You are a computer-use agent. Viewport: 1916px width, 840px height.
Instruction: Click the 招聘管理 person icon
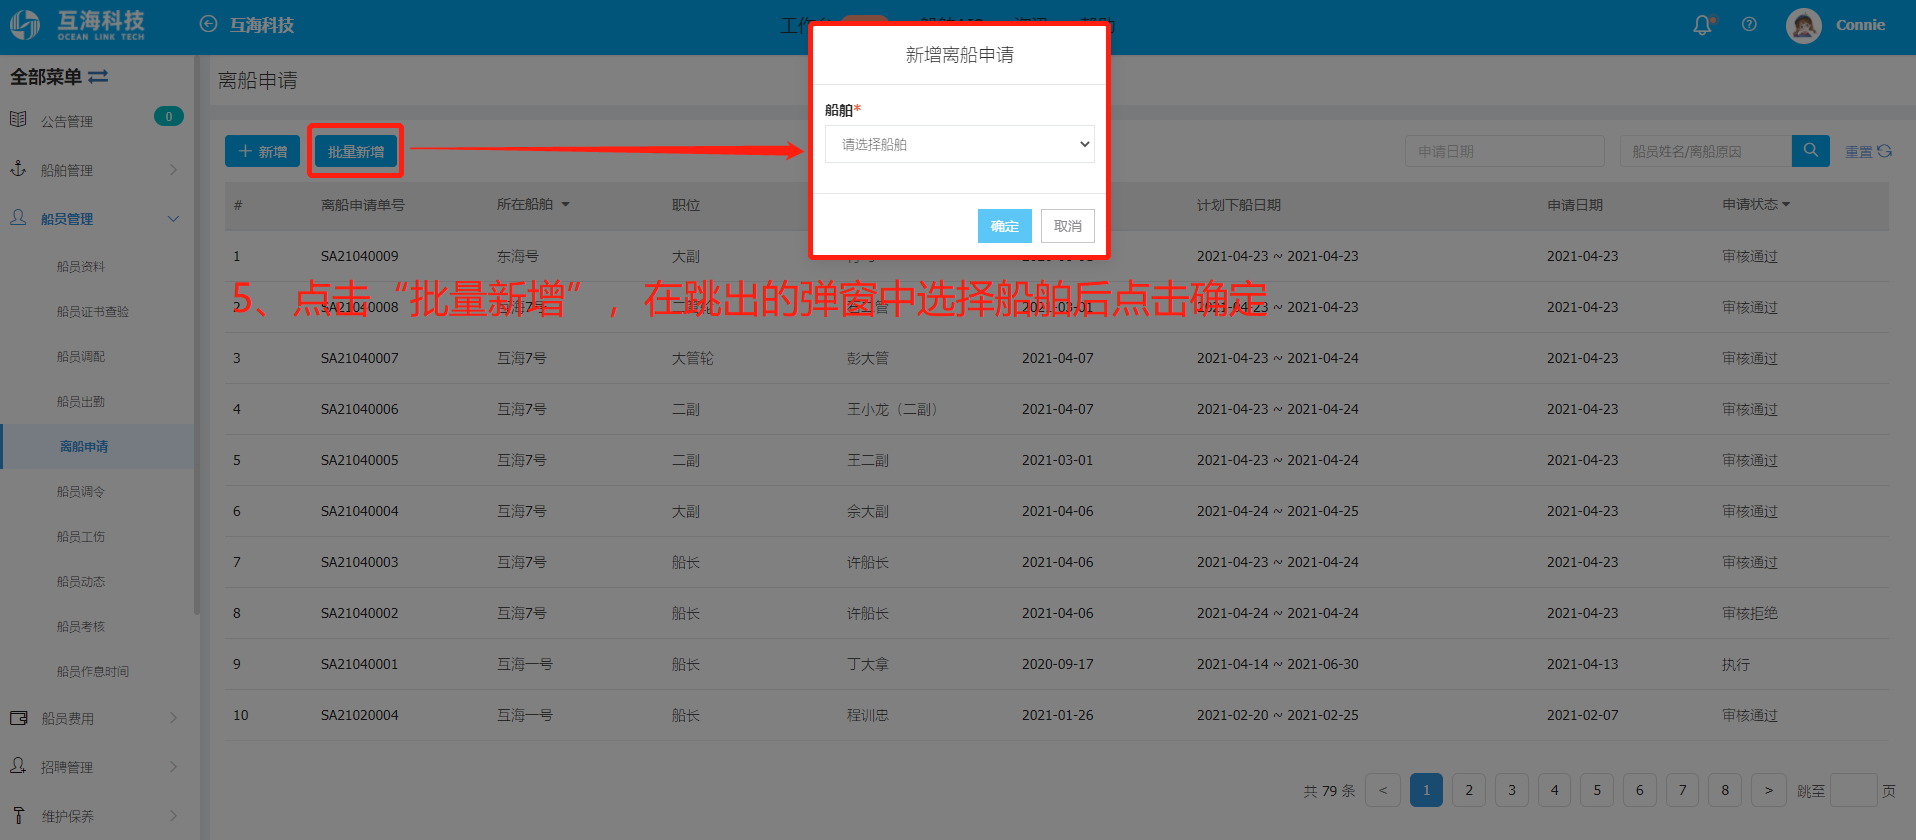[x=18, y=766]
